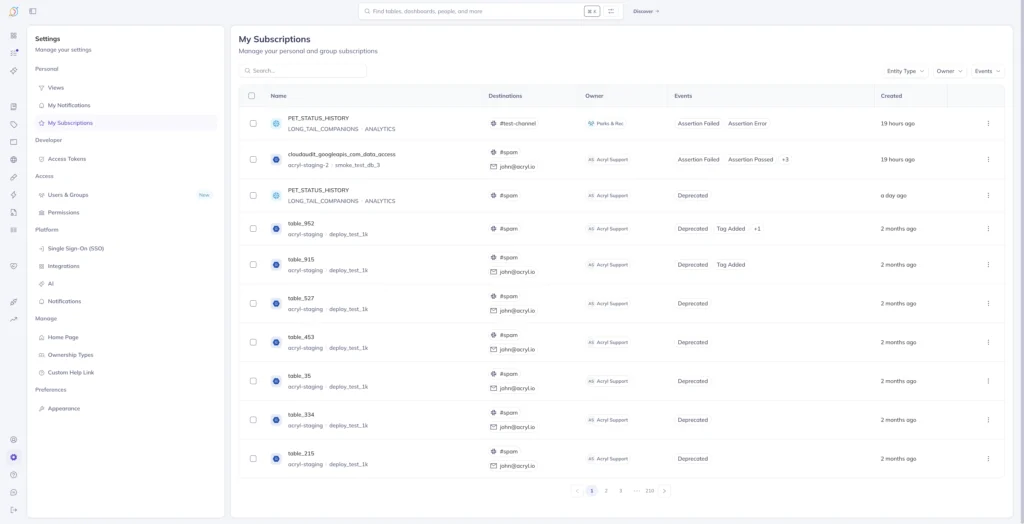
Task: Go to next page arrow in pagination
Action: (x=664, y=491)
